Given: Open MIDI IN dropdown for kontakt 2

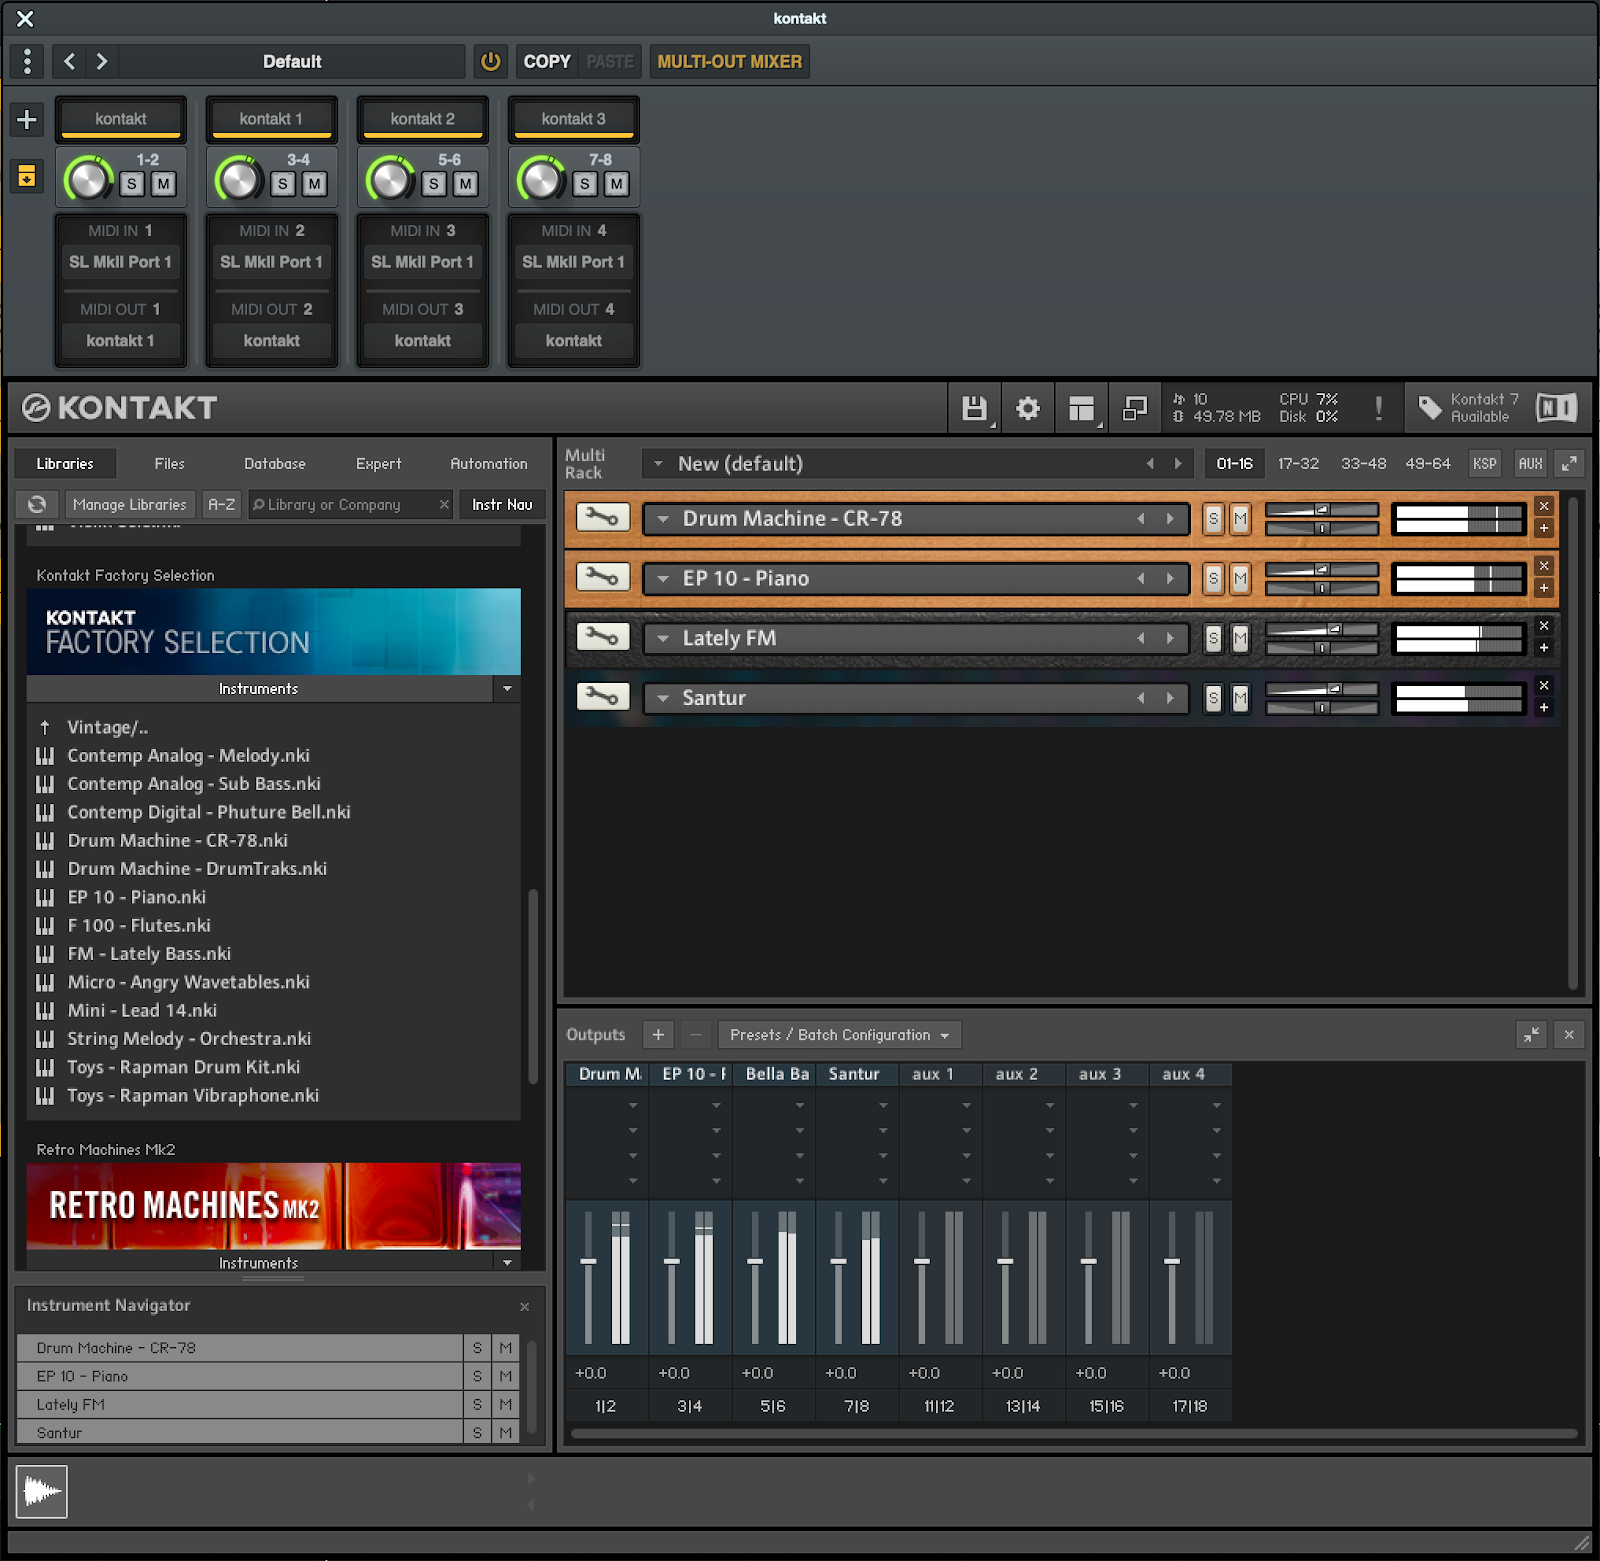Looking at the screenshot, I should tap(422, 261).
